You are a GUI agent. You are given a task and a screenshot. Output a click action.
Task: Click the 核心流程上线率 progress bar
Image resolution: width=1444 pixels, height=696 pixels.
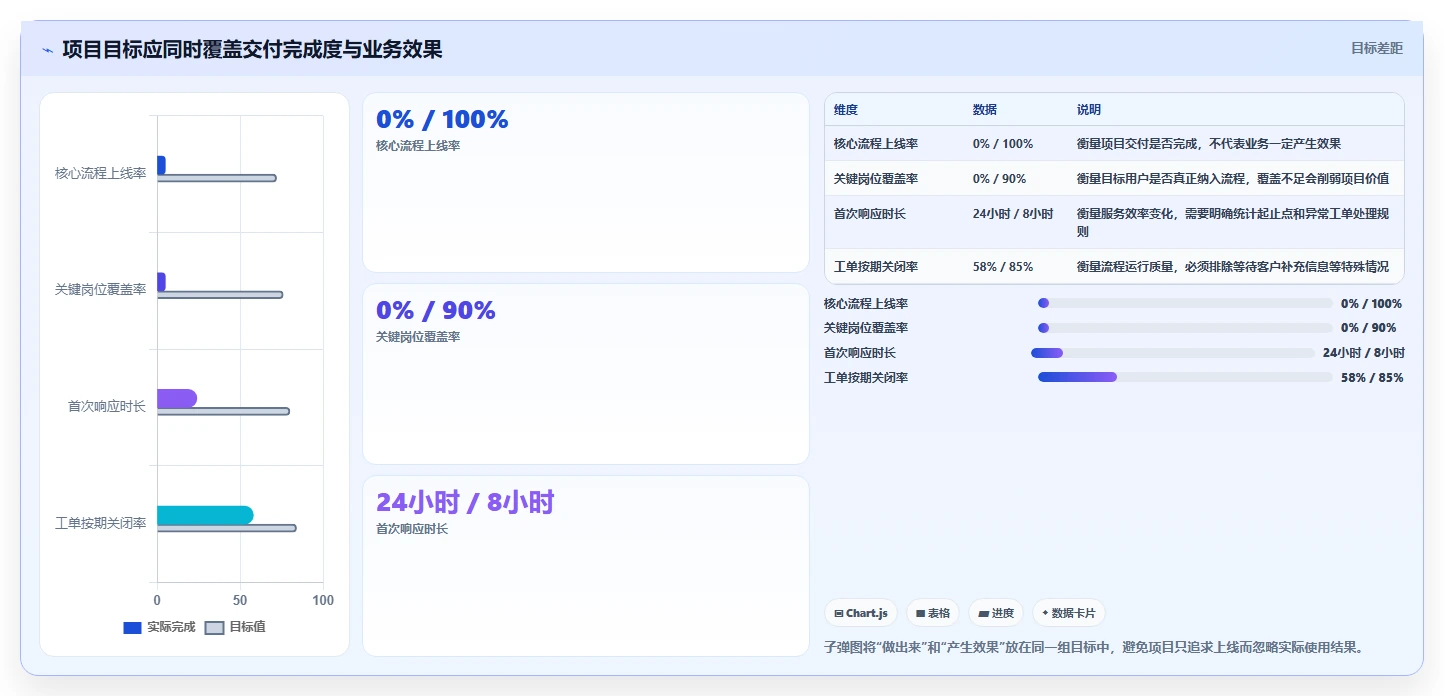tap(1185, 303)
